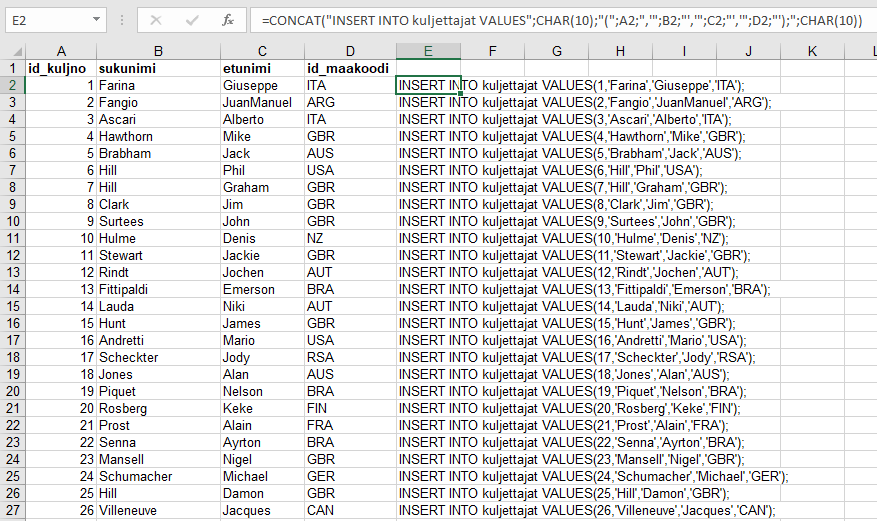Select column C header

[262, 51]
